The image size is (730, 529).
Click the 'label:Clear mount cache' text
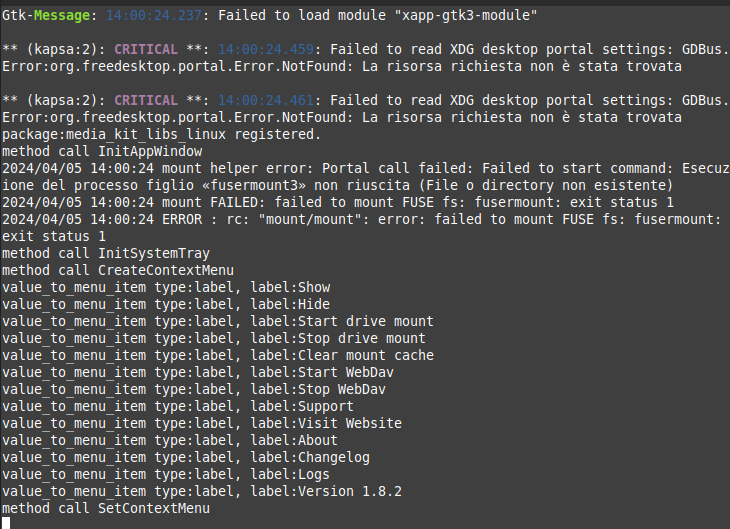pyautogui.click(x=342, y=355)
